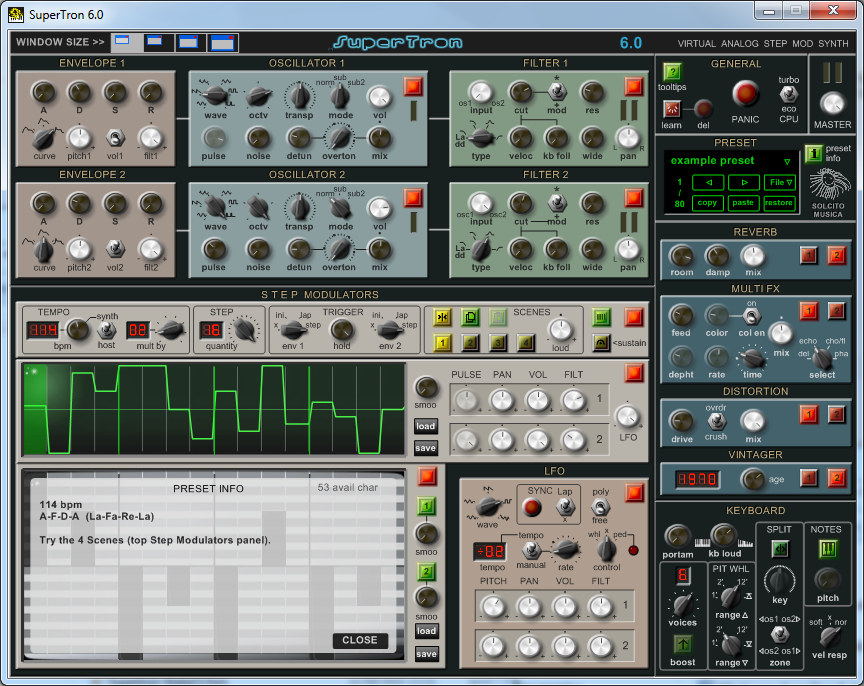The image size is (864, 686).
Task: Click save beside the step waveform display
Action: [425, 448]
